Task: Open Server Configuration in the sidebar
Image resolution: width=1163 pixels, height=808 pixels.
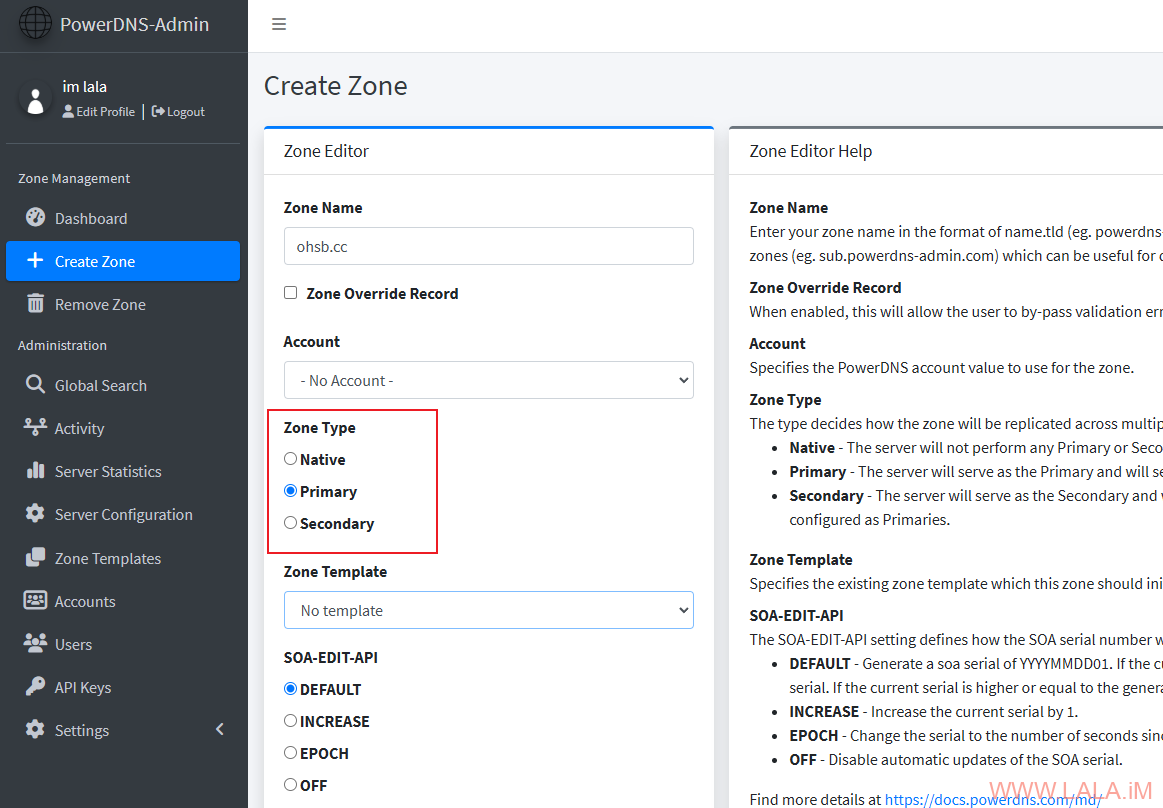Action: (x=123, y=514)
